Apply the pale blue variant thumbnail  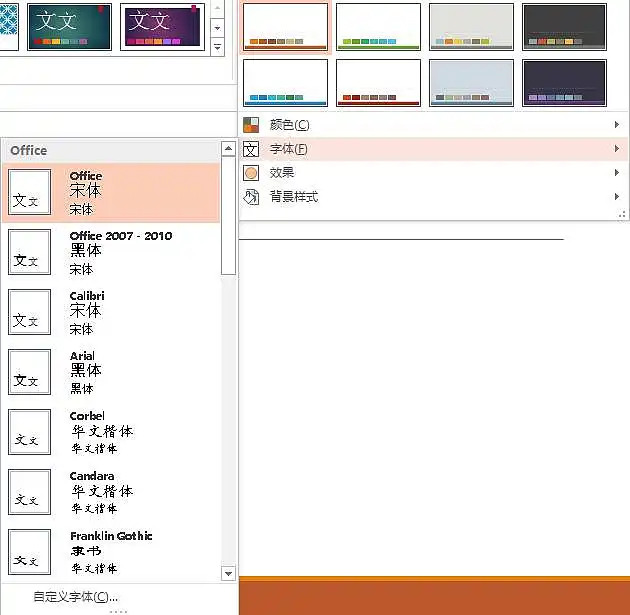point(471,83)
